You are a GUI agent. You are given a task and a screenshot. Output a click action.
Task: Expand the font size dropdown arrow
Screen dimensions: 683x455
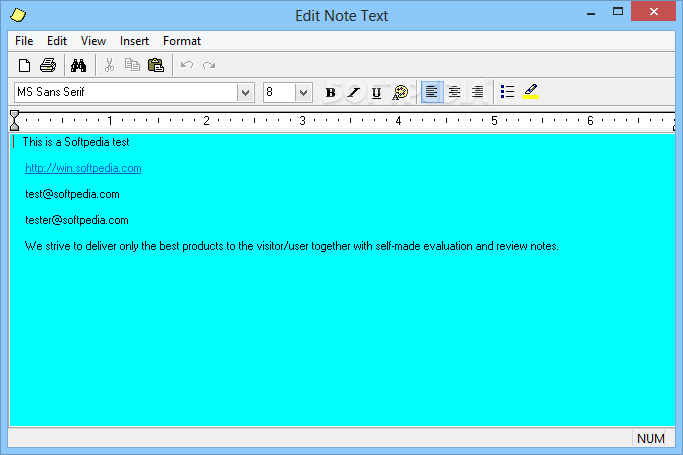[x=304, y=93]
